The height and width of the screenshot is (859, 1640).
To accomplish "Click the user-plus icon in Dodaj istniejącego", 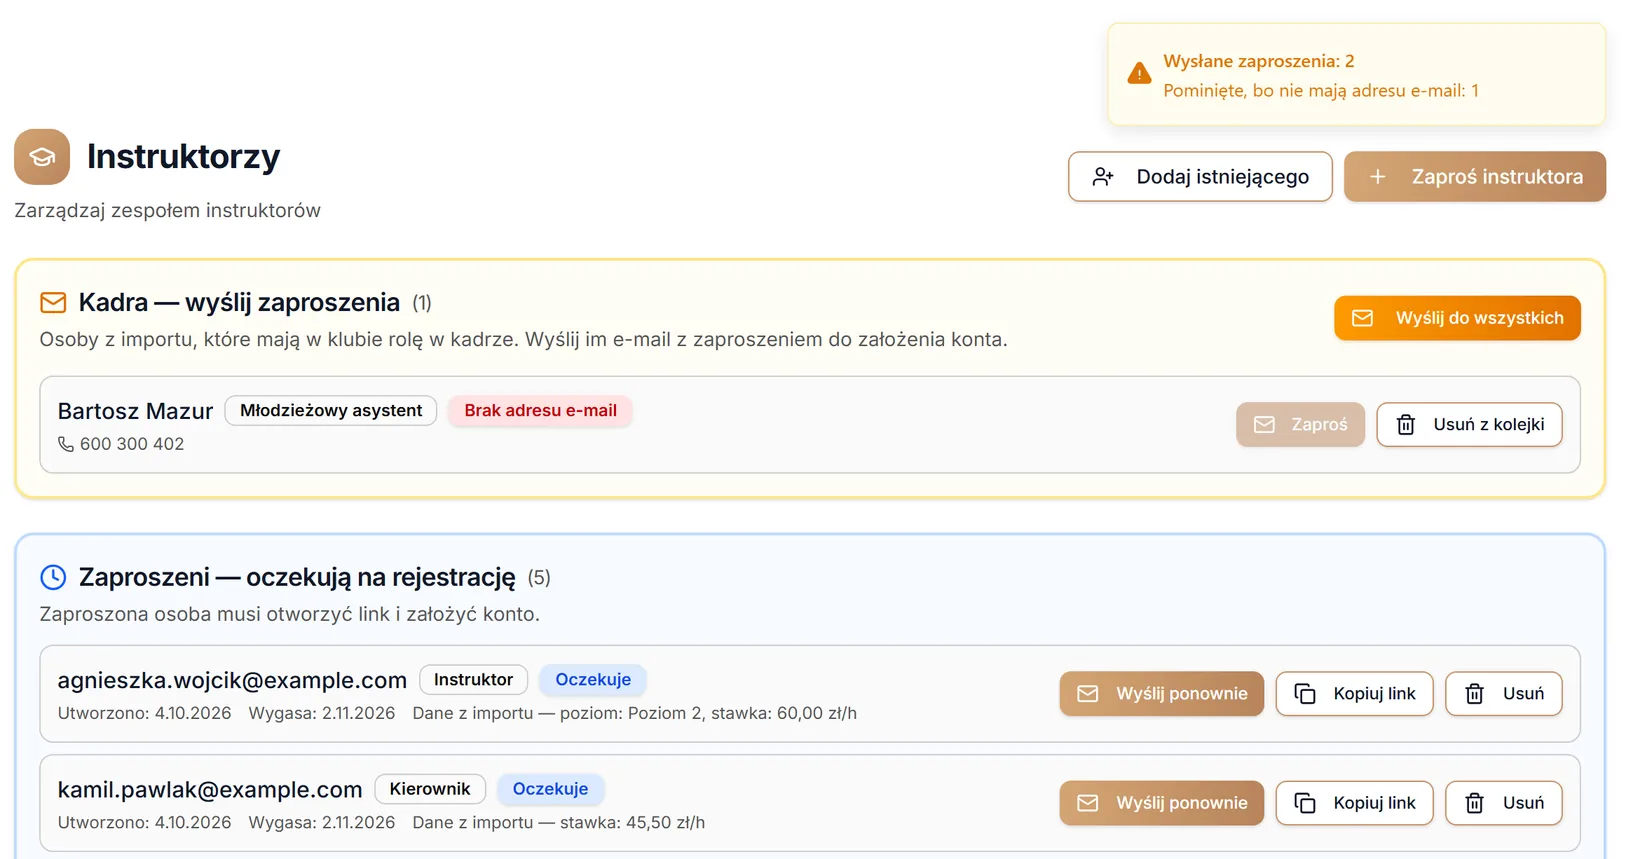I will 1103,177.
